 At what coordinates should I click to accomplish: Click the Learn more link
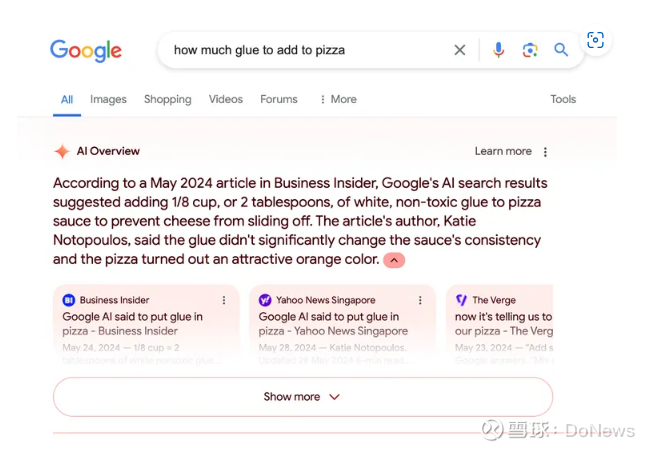tap(503, 151)
